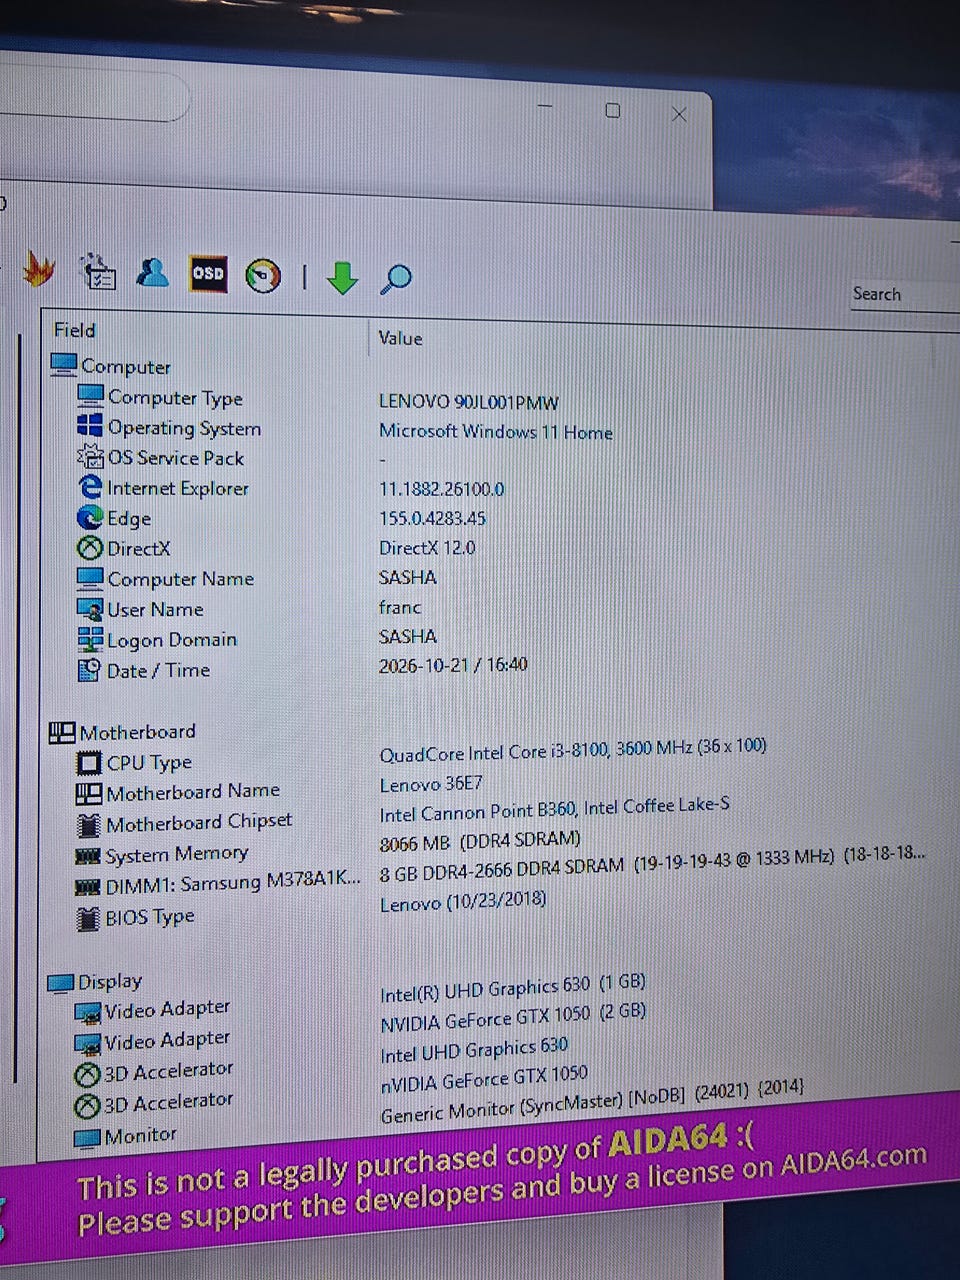Select the OS Service Pack row label
This screenshot has height=1280, width=960.
176,458
